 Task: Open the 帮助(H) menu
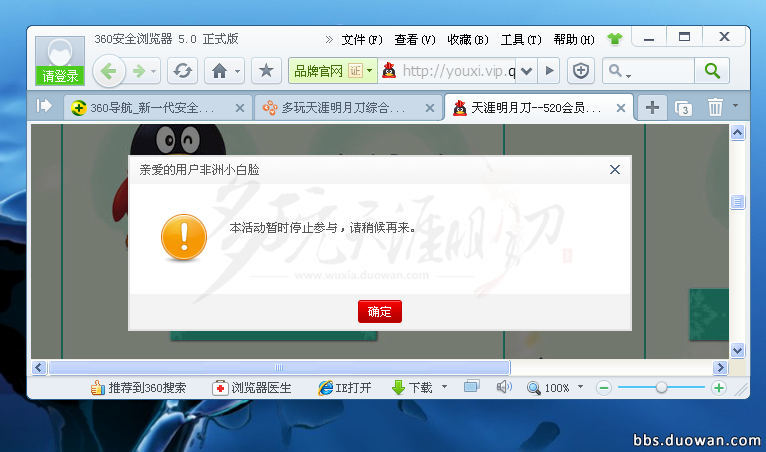click(x=574, y=40)
